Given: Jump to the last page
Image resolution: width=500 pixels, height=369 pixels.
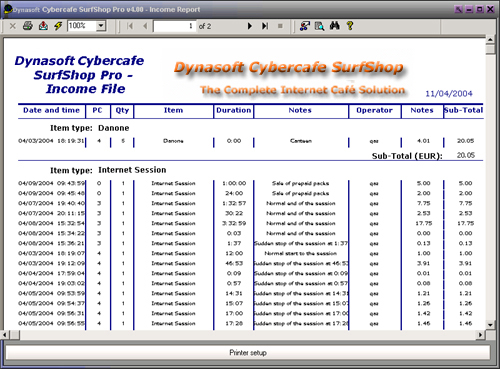Looking at the screenshot, I should pos(265,26).
